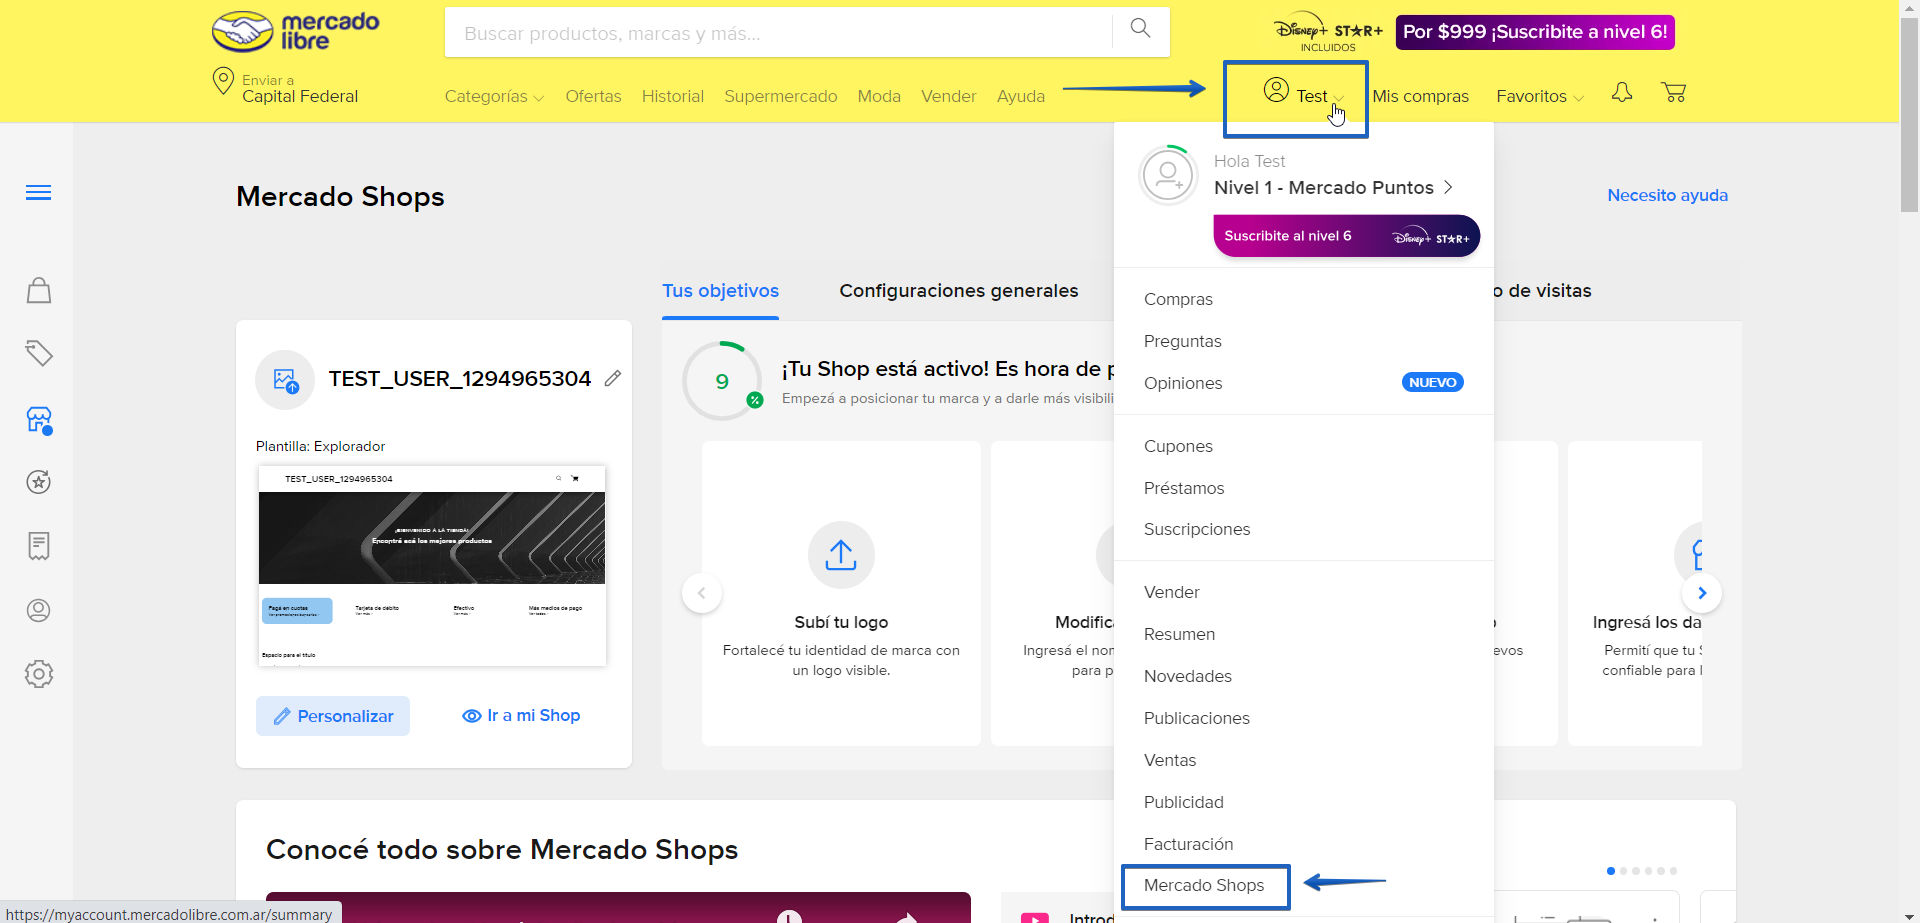
Task: Open the shopping cart icon
Action: [1675, 92]
